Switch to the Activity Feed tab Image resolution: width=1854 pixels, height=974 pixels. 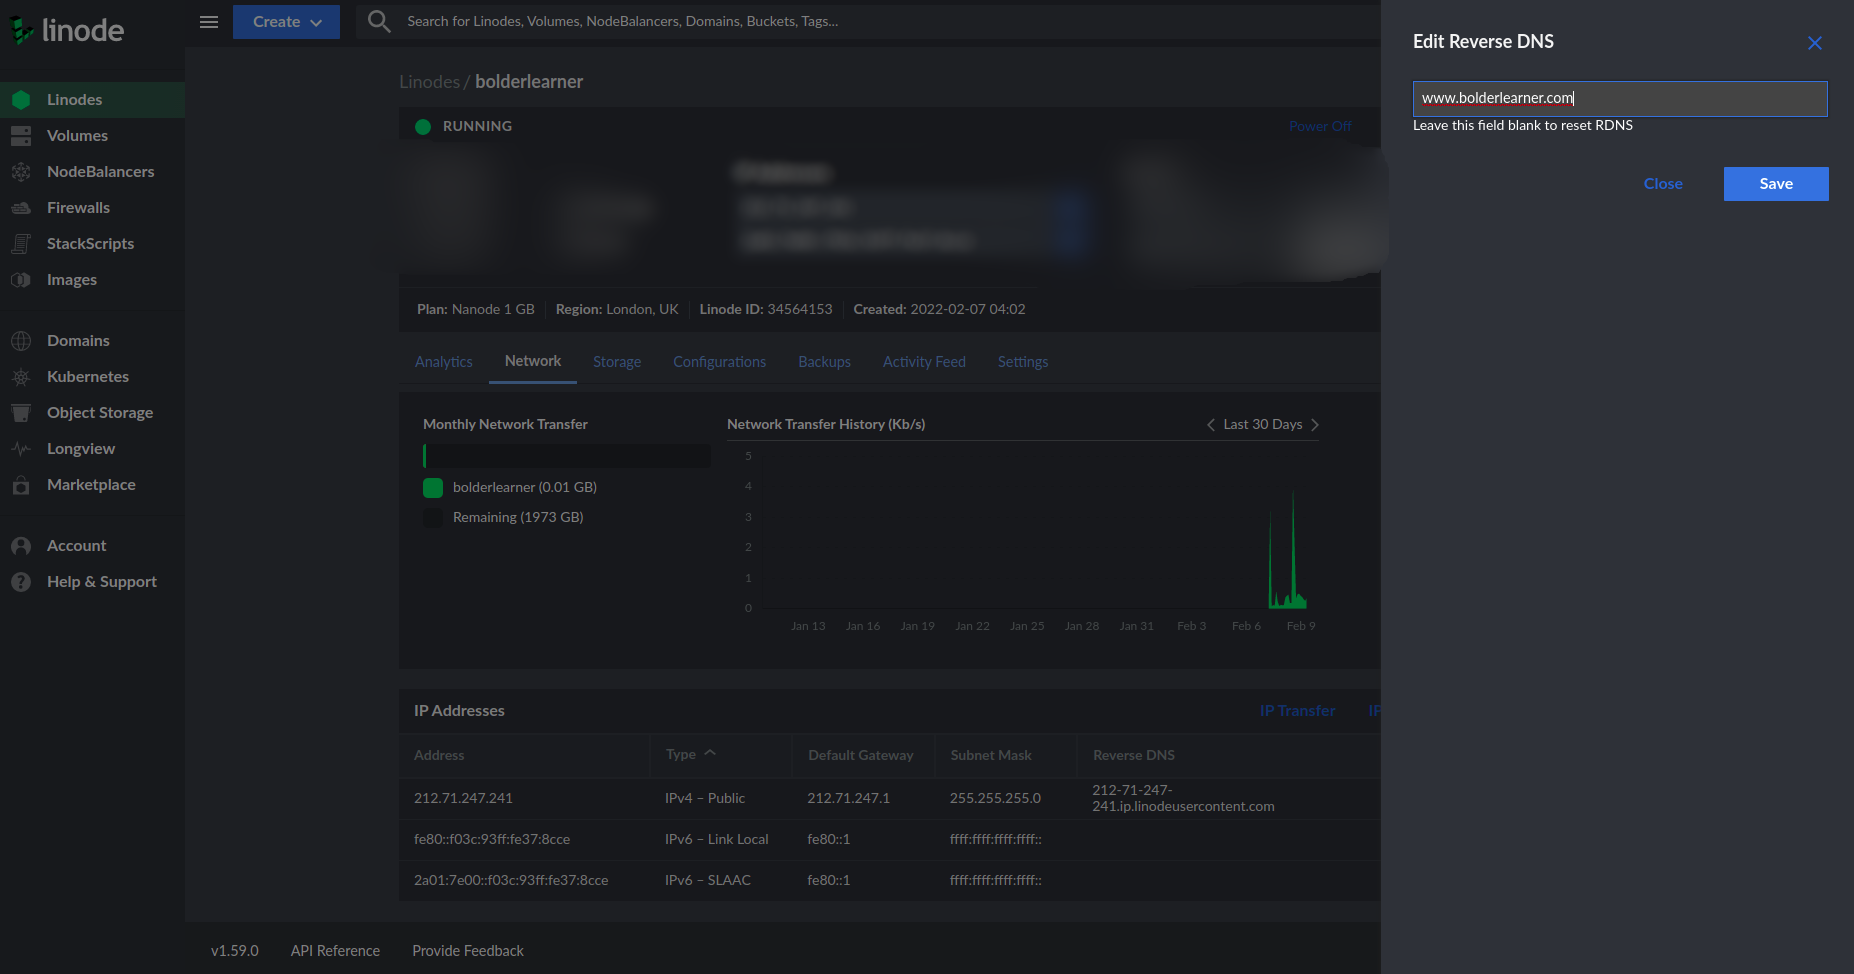tap(924, 362)
